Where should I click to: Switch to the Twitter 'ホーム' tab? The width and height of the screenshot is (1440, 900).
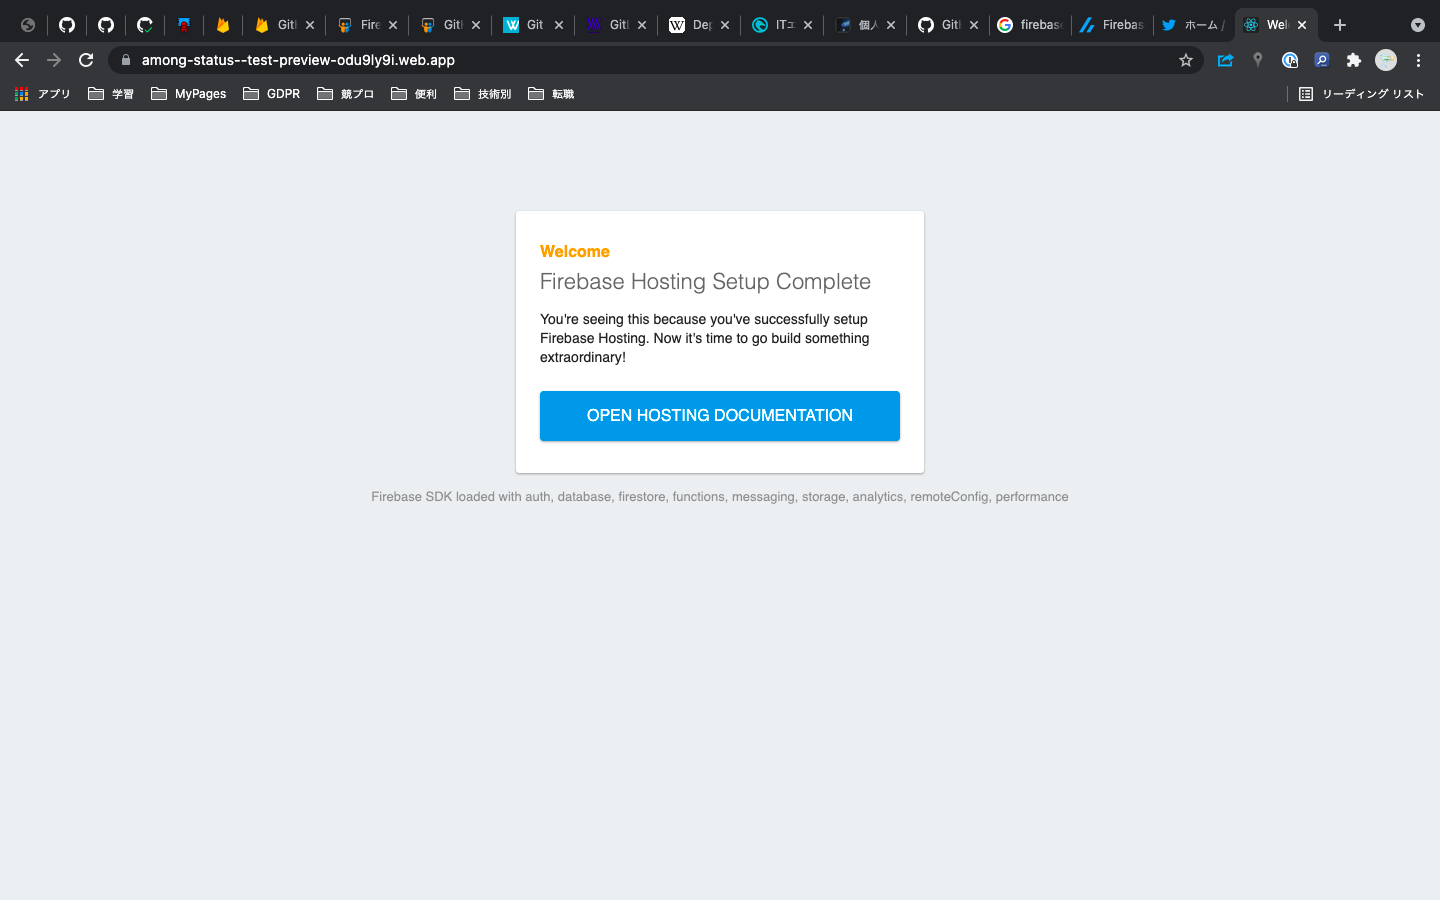[x=1193, y=25]
